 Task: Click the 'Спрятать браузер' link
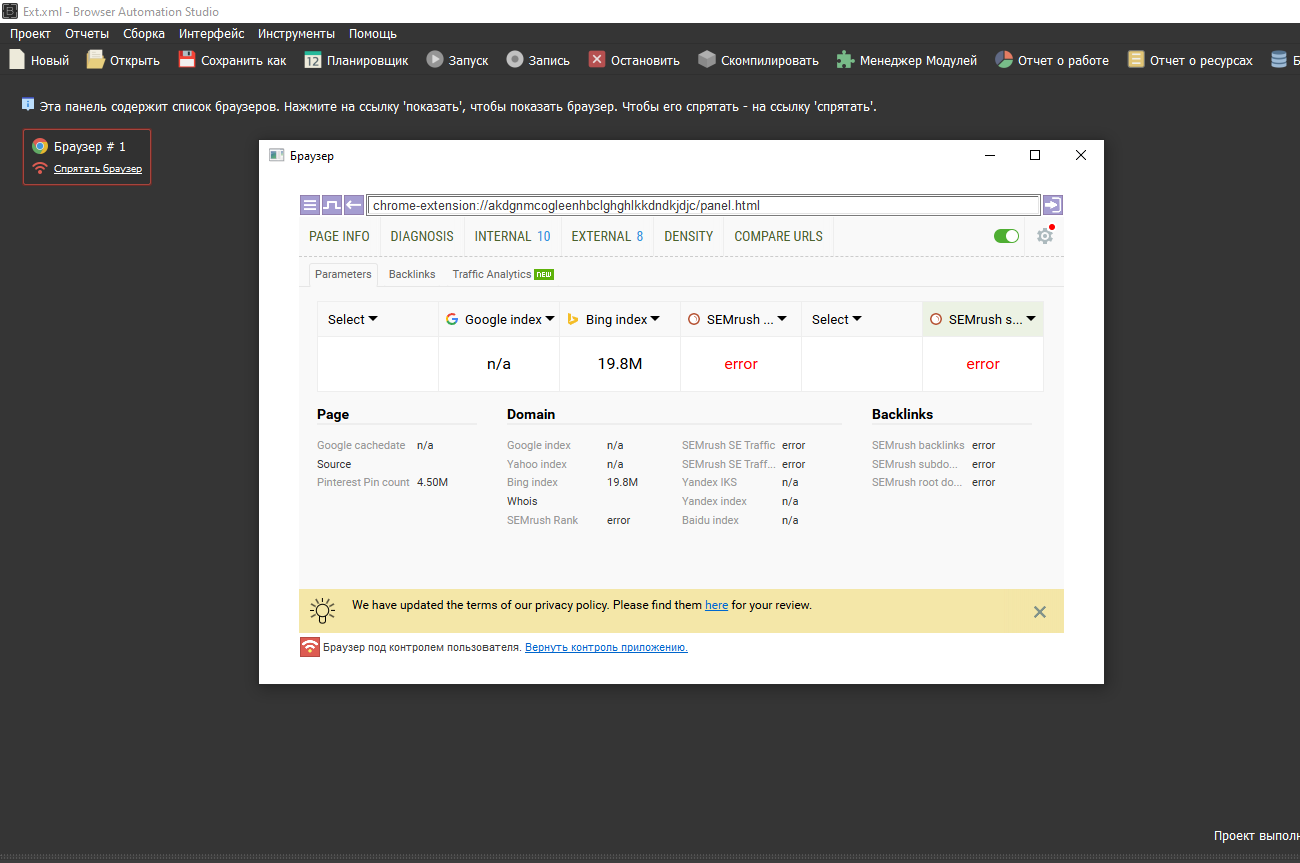[x=98, y=169]
